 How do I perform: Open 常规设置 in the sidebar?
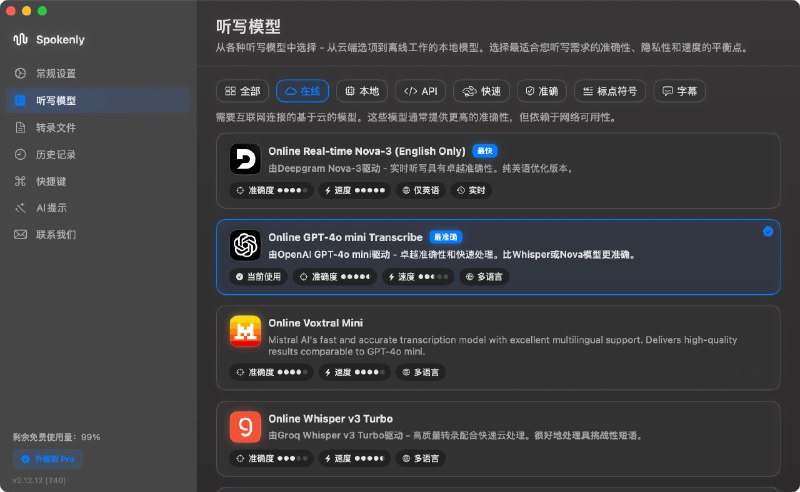point(98,73)
